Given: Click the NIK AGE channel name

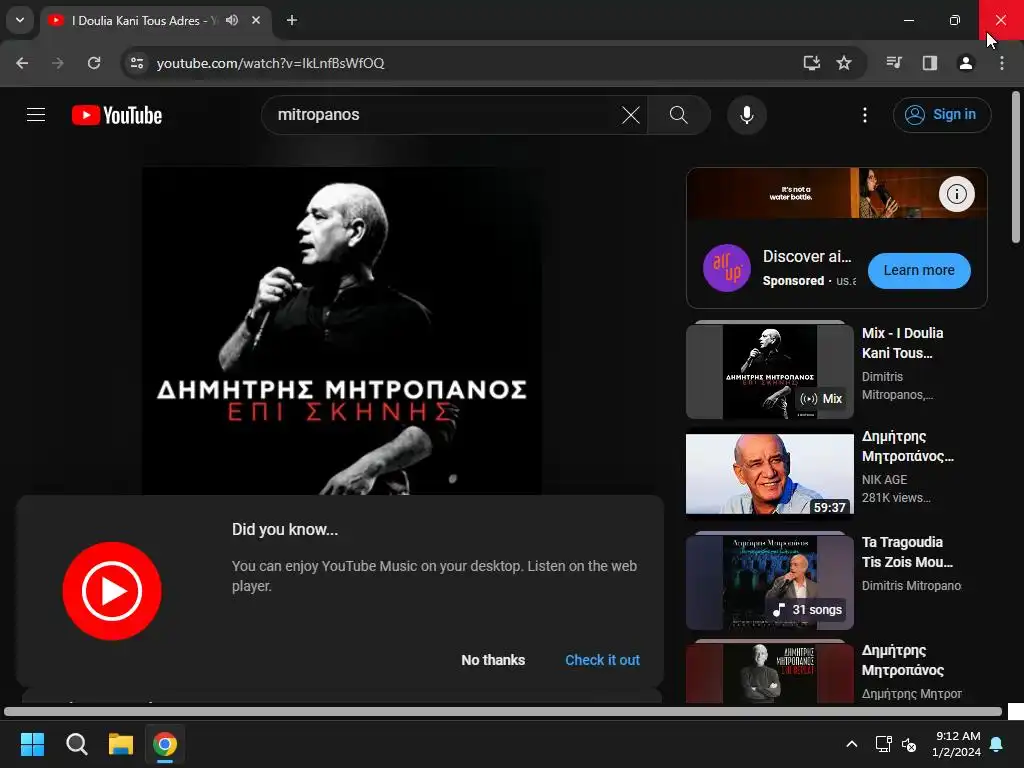Looking at the screenshot, I should (x=884, y=479).
